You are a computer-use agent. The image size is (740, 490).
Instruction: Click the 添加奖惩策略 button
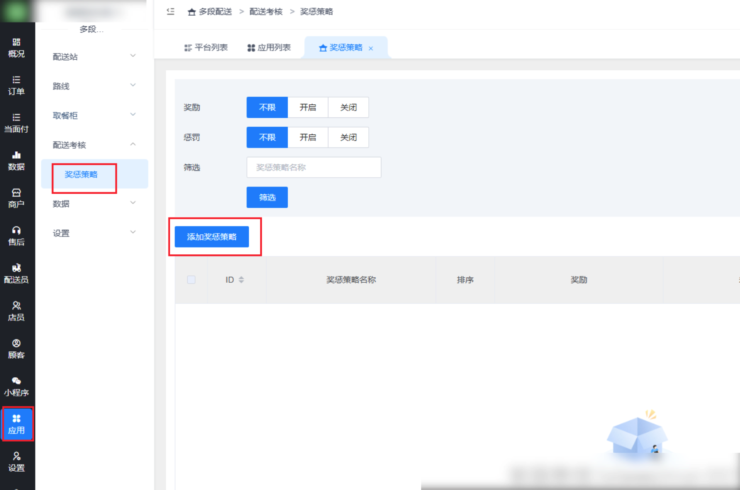point(211,237)
